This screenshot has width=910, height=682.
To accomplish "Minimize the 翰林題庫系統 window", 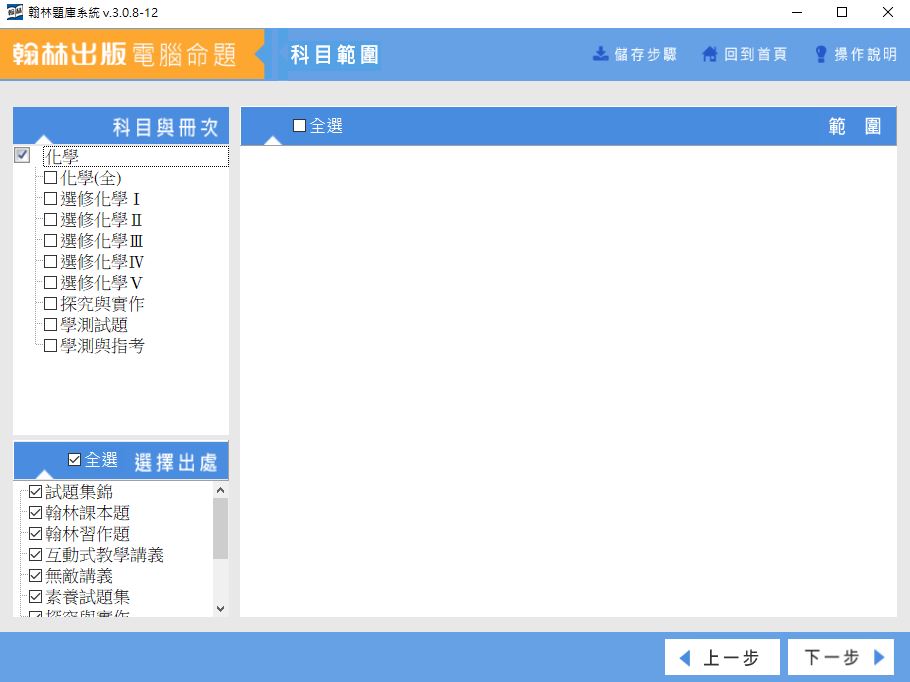I will pyautogui.click(x=797, y=12).
